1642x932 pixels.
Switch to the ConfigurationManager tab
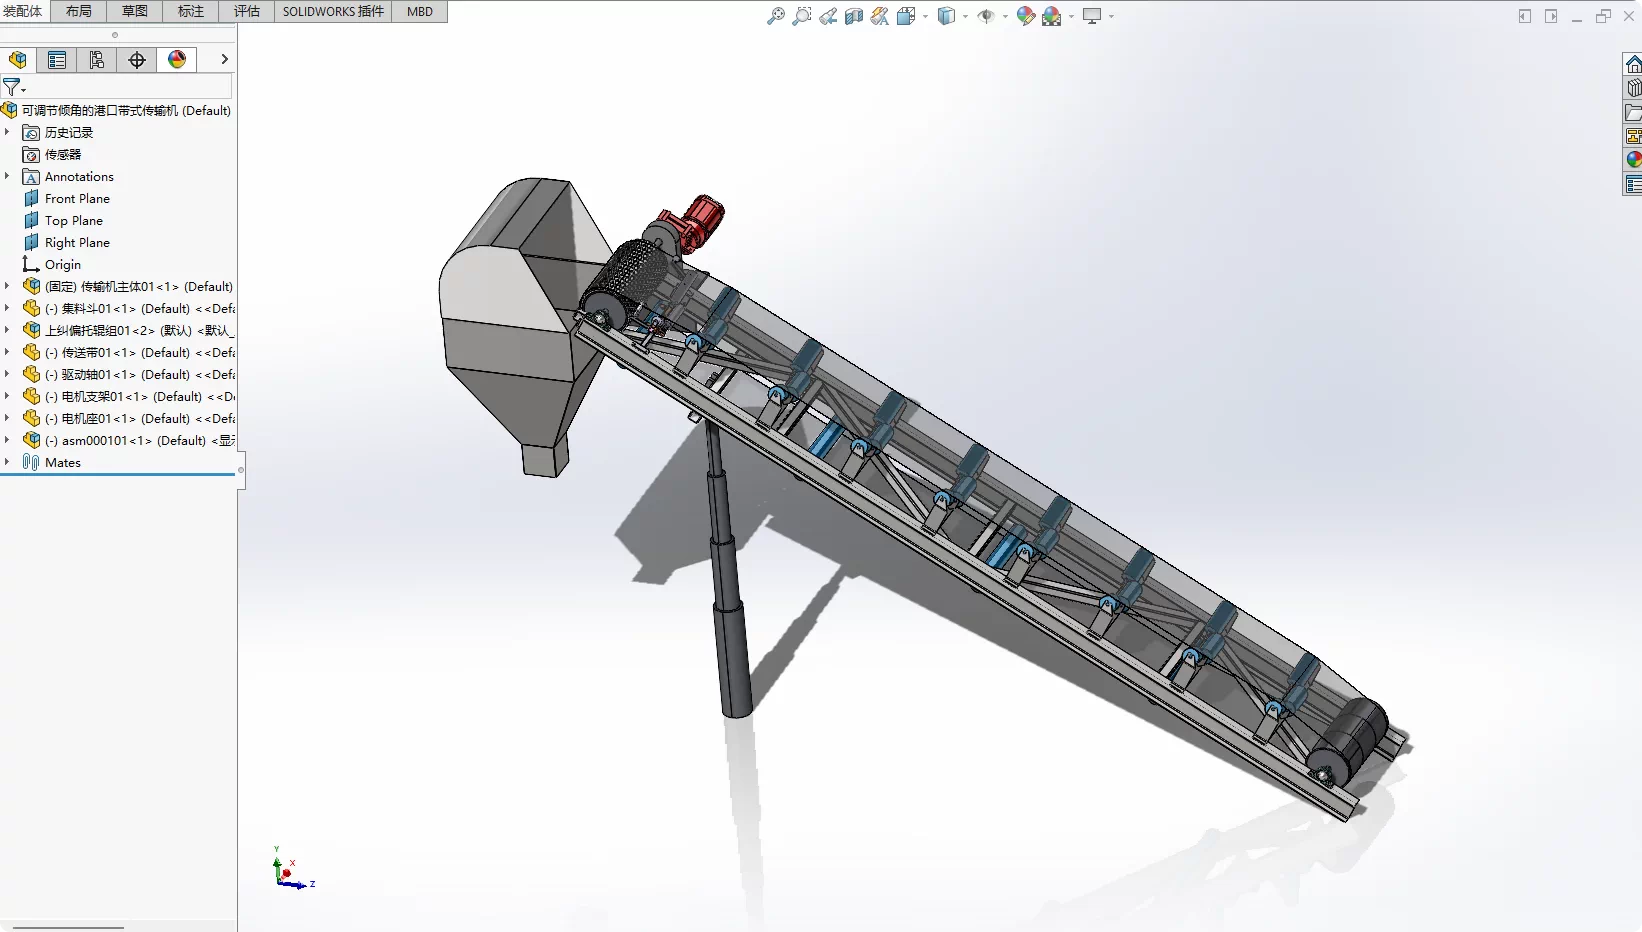(97, 60)
